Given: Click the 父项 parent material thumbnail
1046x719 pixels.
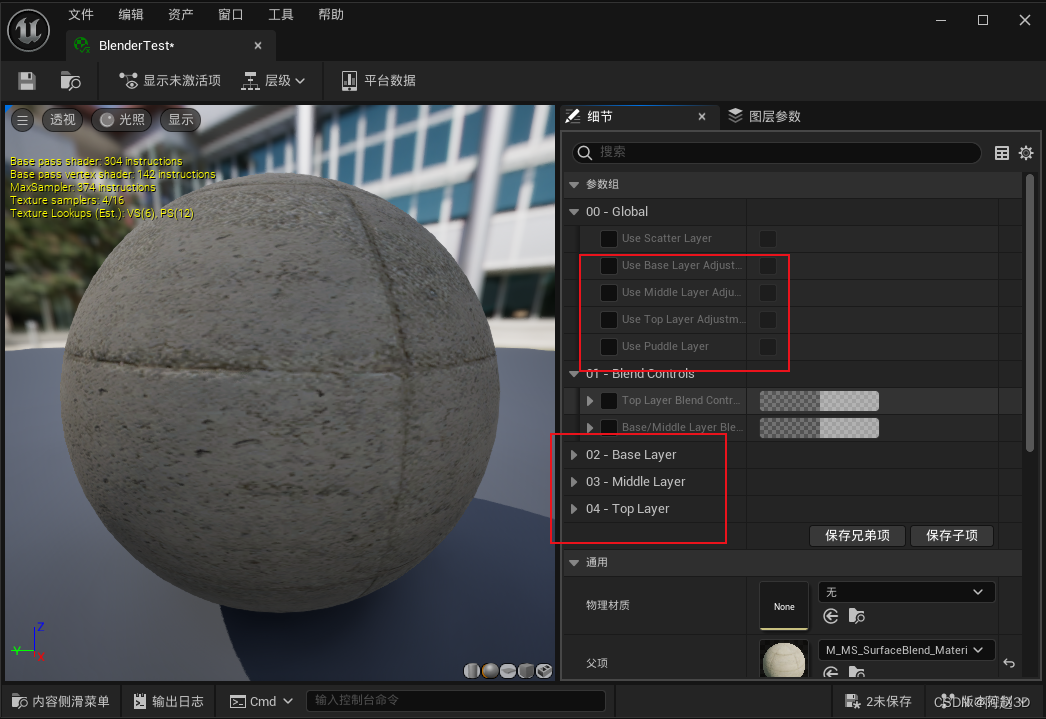Looking at the screenshot, I should (x=784, y=659).
